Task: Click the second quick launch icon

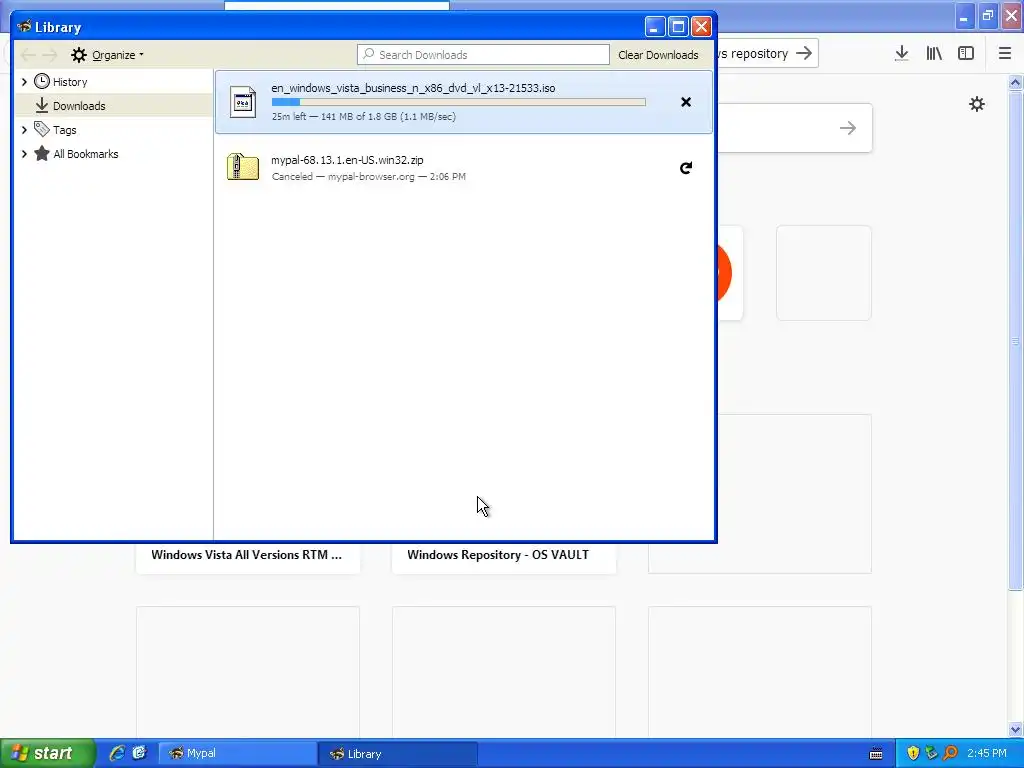Action: [139, 753]
